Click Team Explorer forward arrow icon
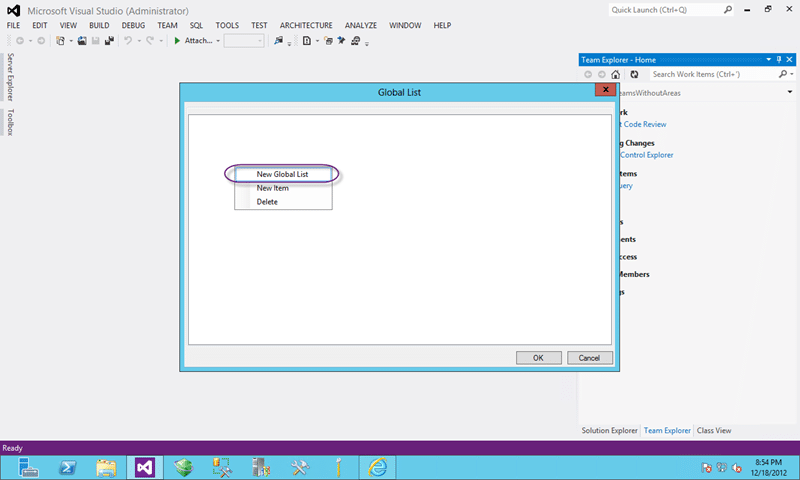 (602, 74)
